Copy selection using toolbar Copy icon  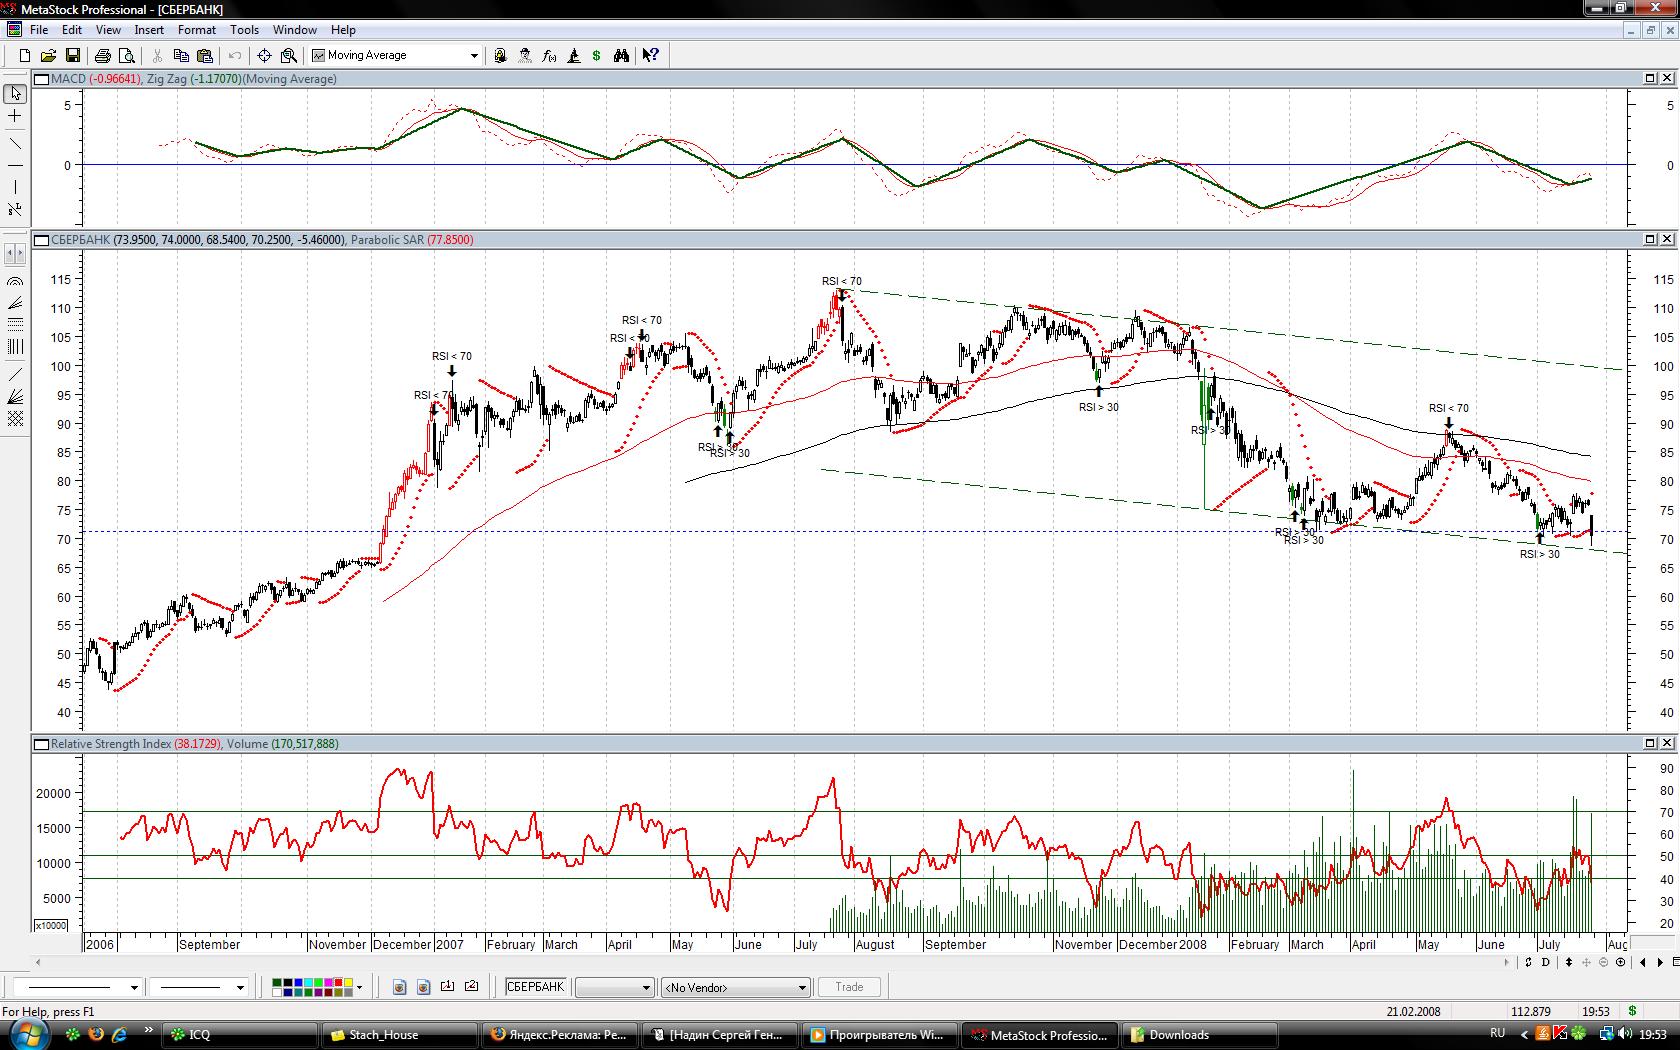tap(182, 56)
